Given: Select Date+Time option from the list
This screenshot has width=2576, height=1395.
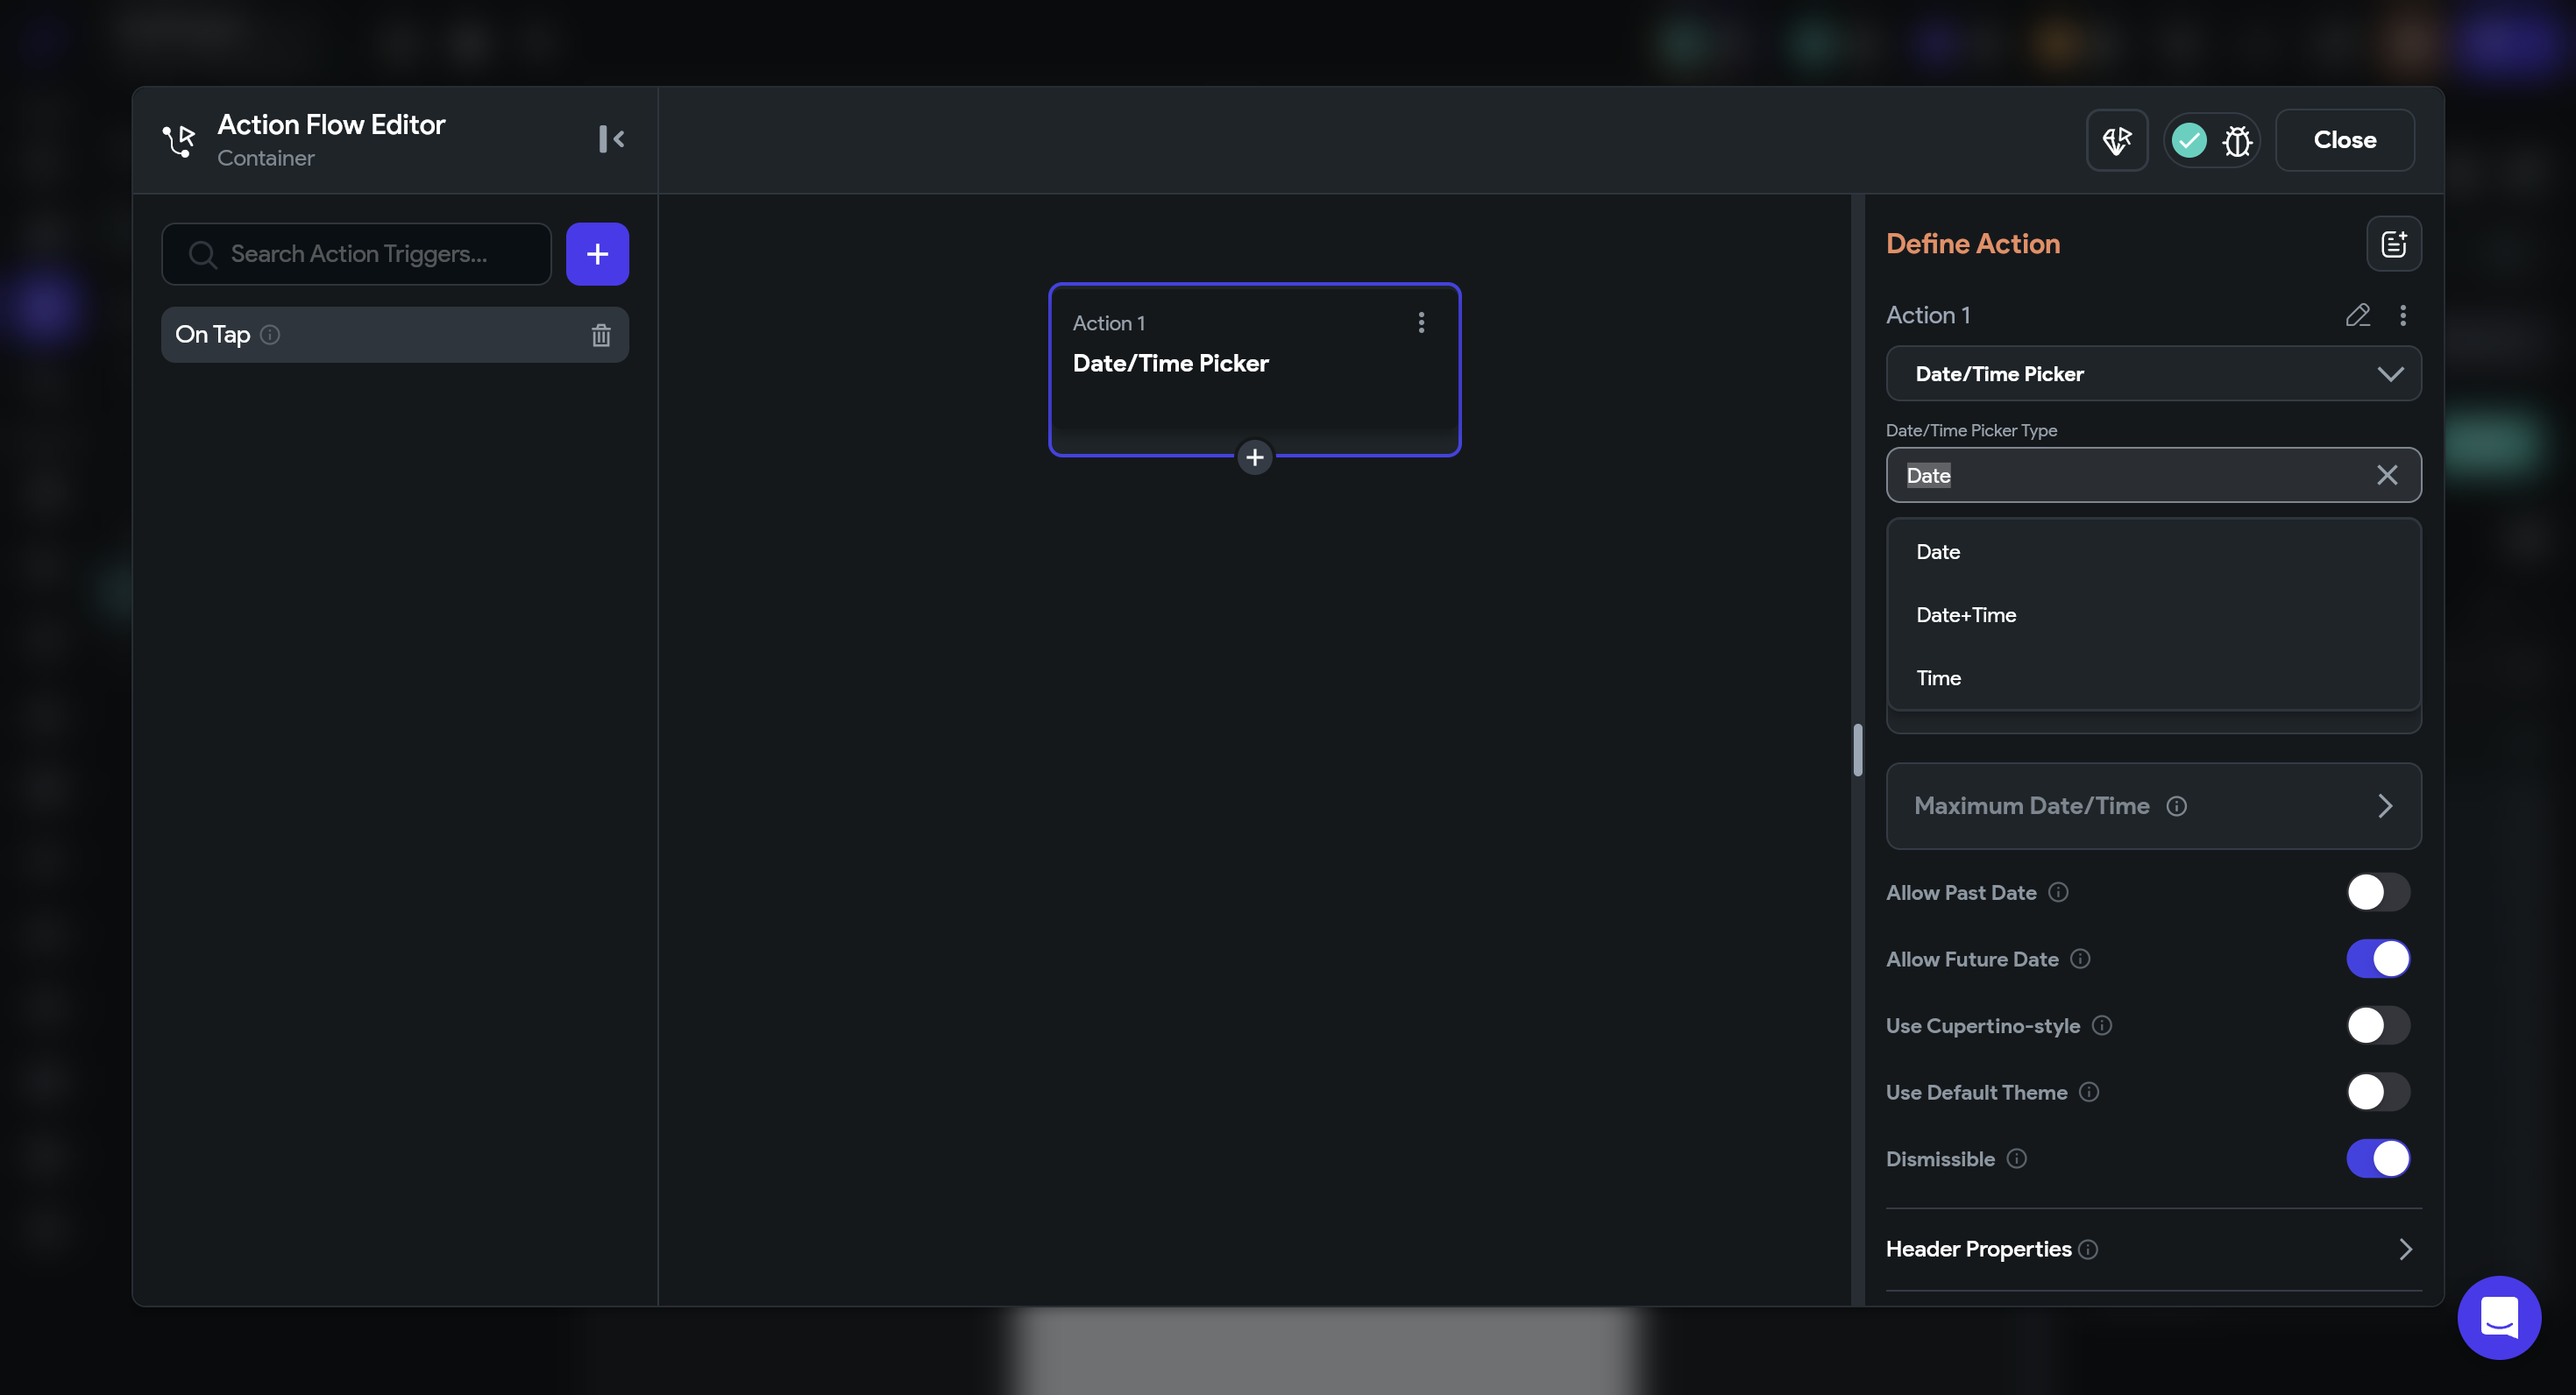Looking at the screenshot, I should [x=1966, y=615].
